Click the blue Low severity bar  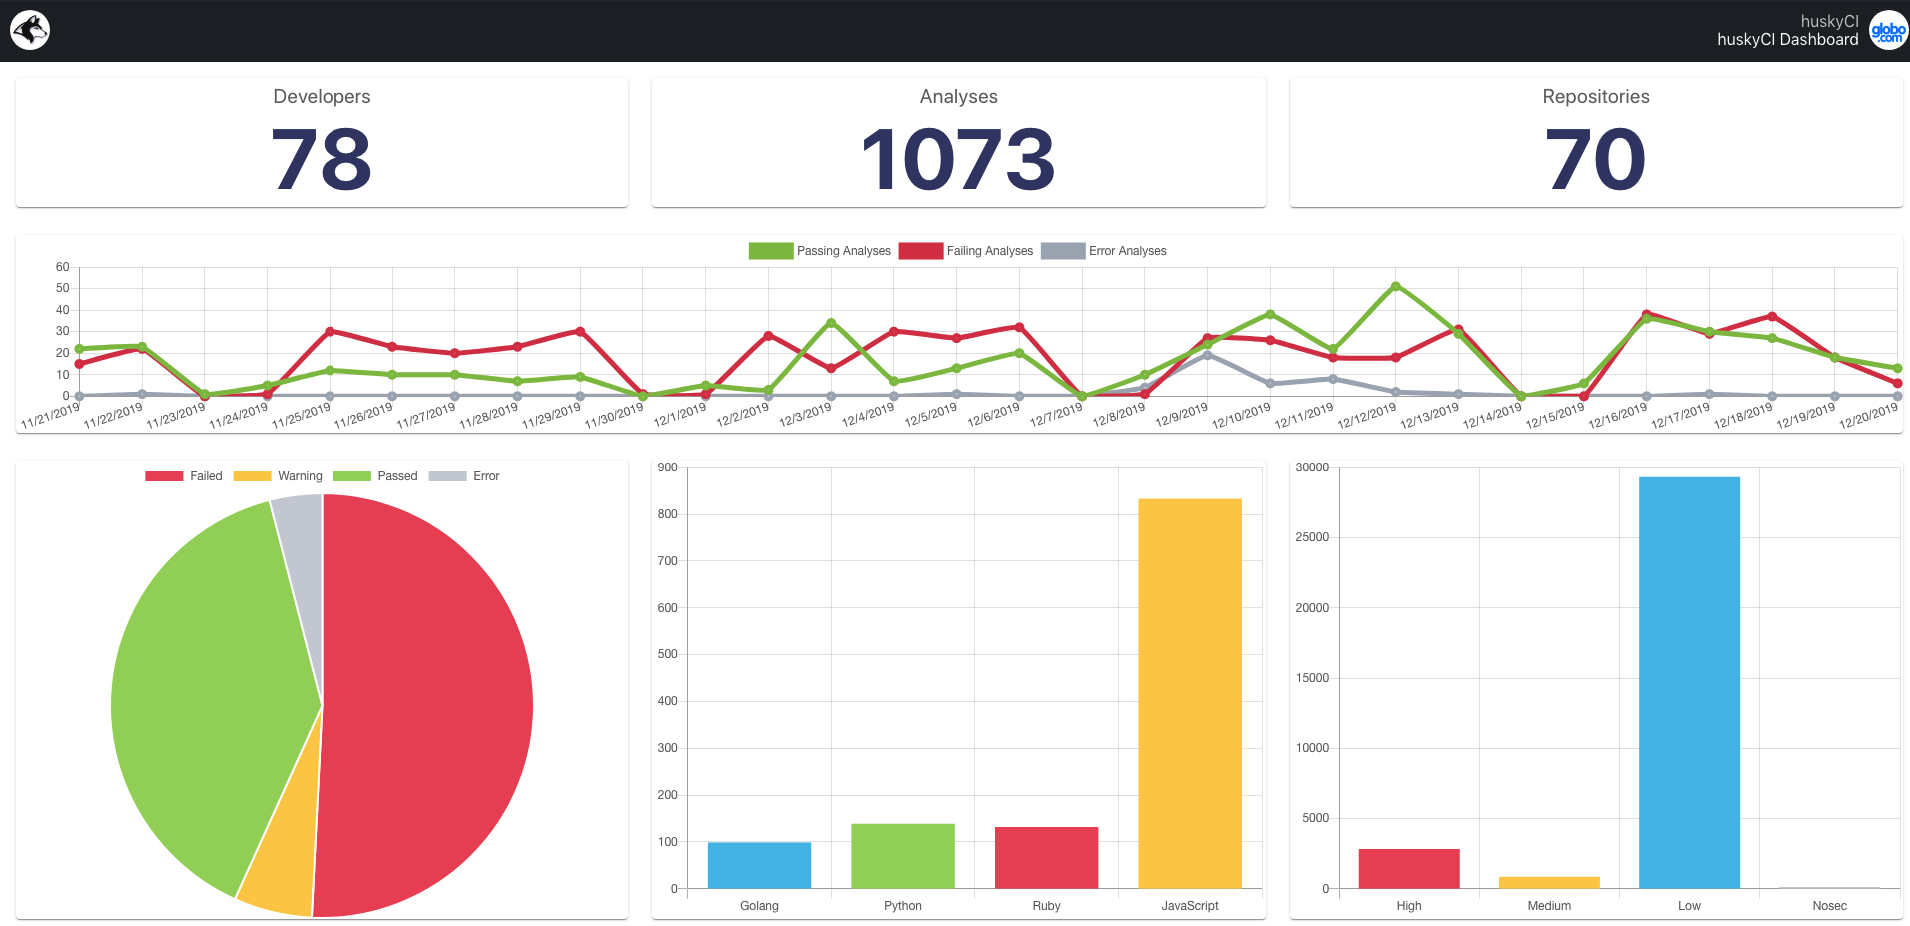click(x=1689, y=682)
